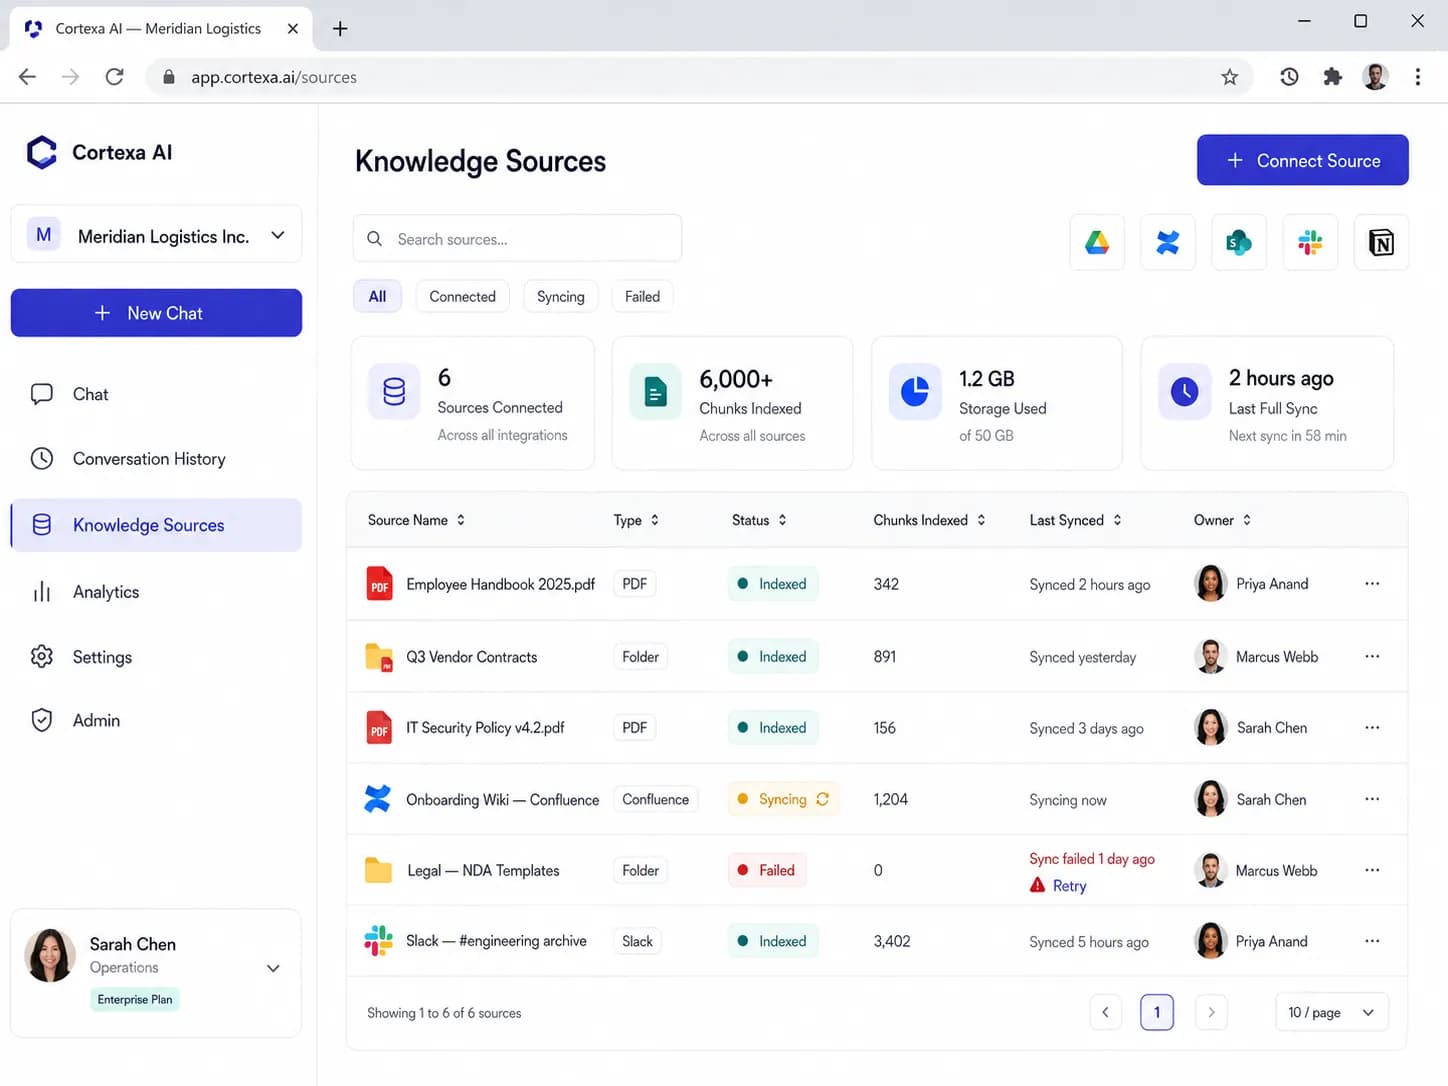Click the Google Drive integration icon
This screenshot has height=1086, width=1448.
[x=1097, y=242]
